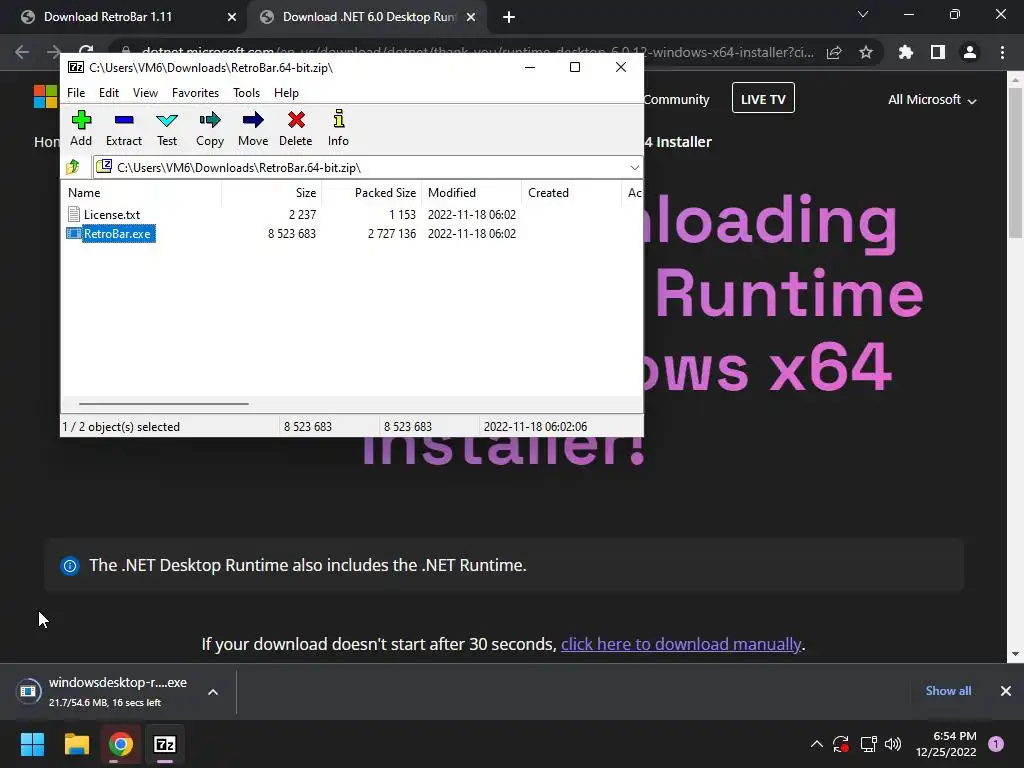Select the License.txt file
Viewport: 1024px width, 768px height.
[112, 214]
